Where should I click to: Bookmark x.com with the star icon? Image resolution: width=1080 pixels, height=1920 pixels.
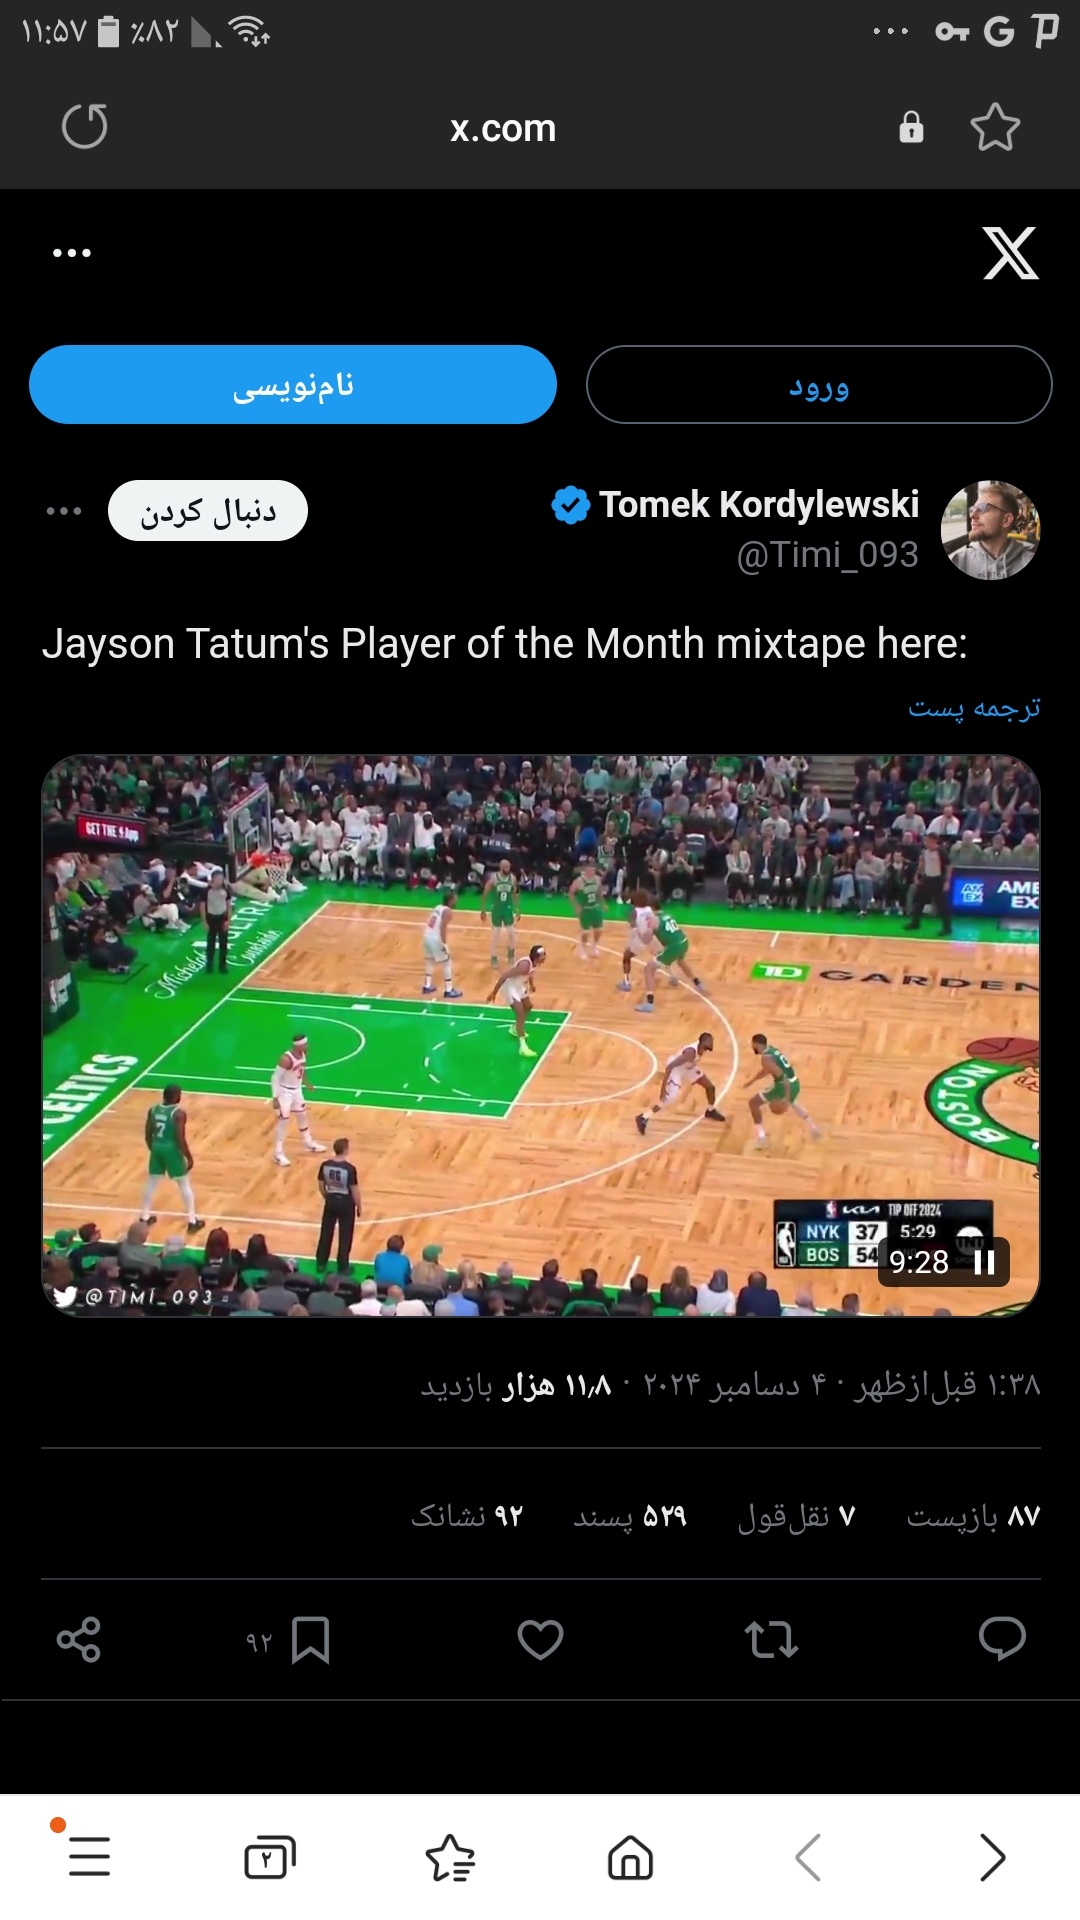995,127
